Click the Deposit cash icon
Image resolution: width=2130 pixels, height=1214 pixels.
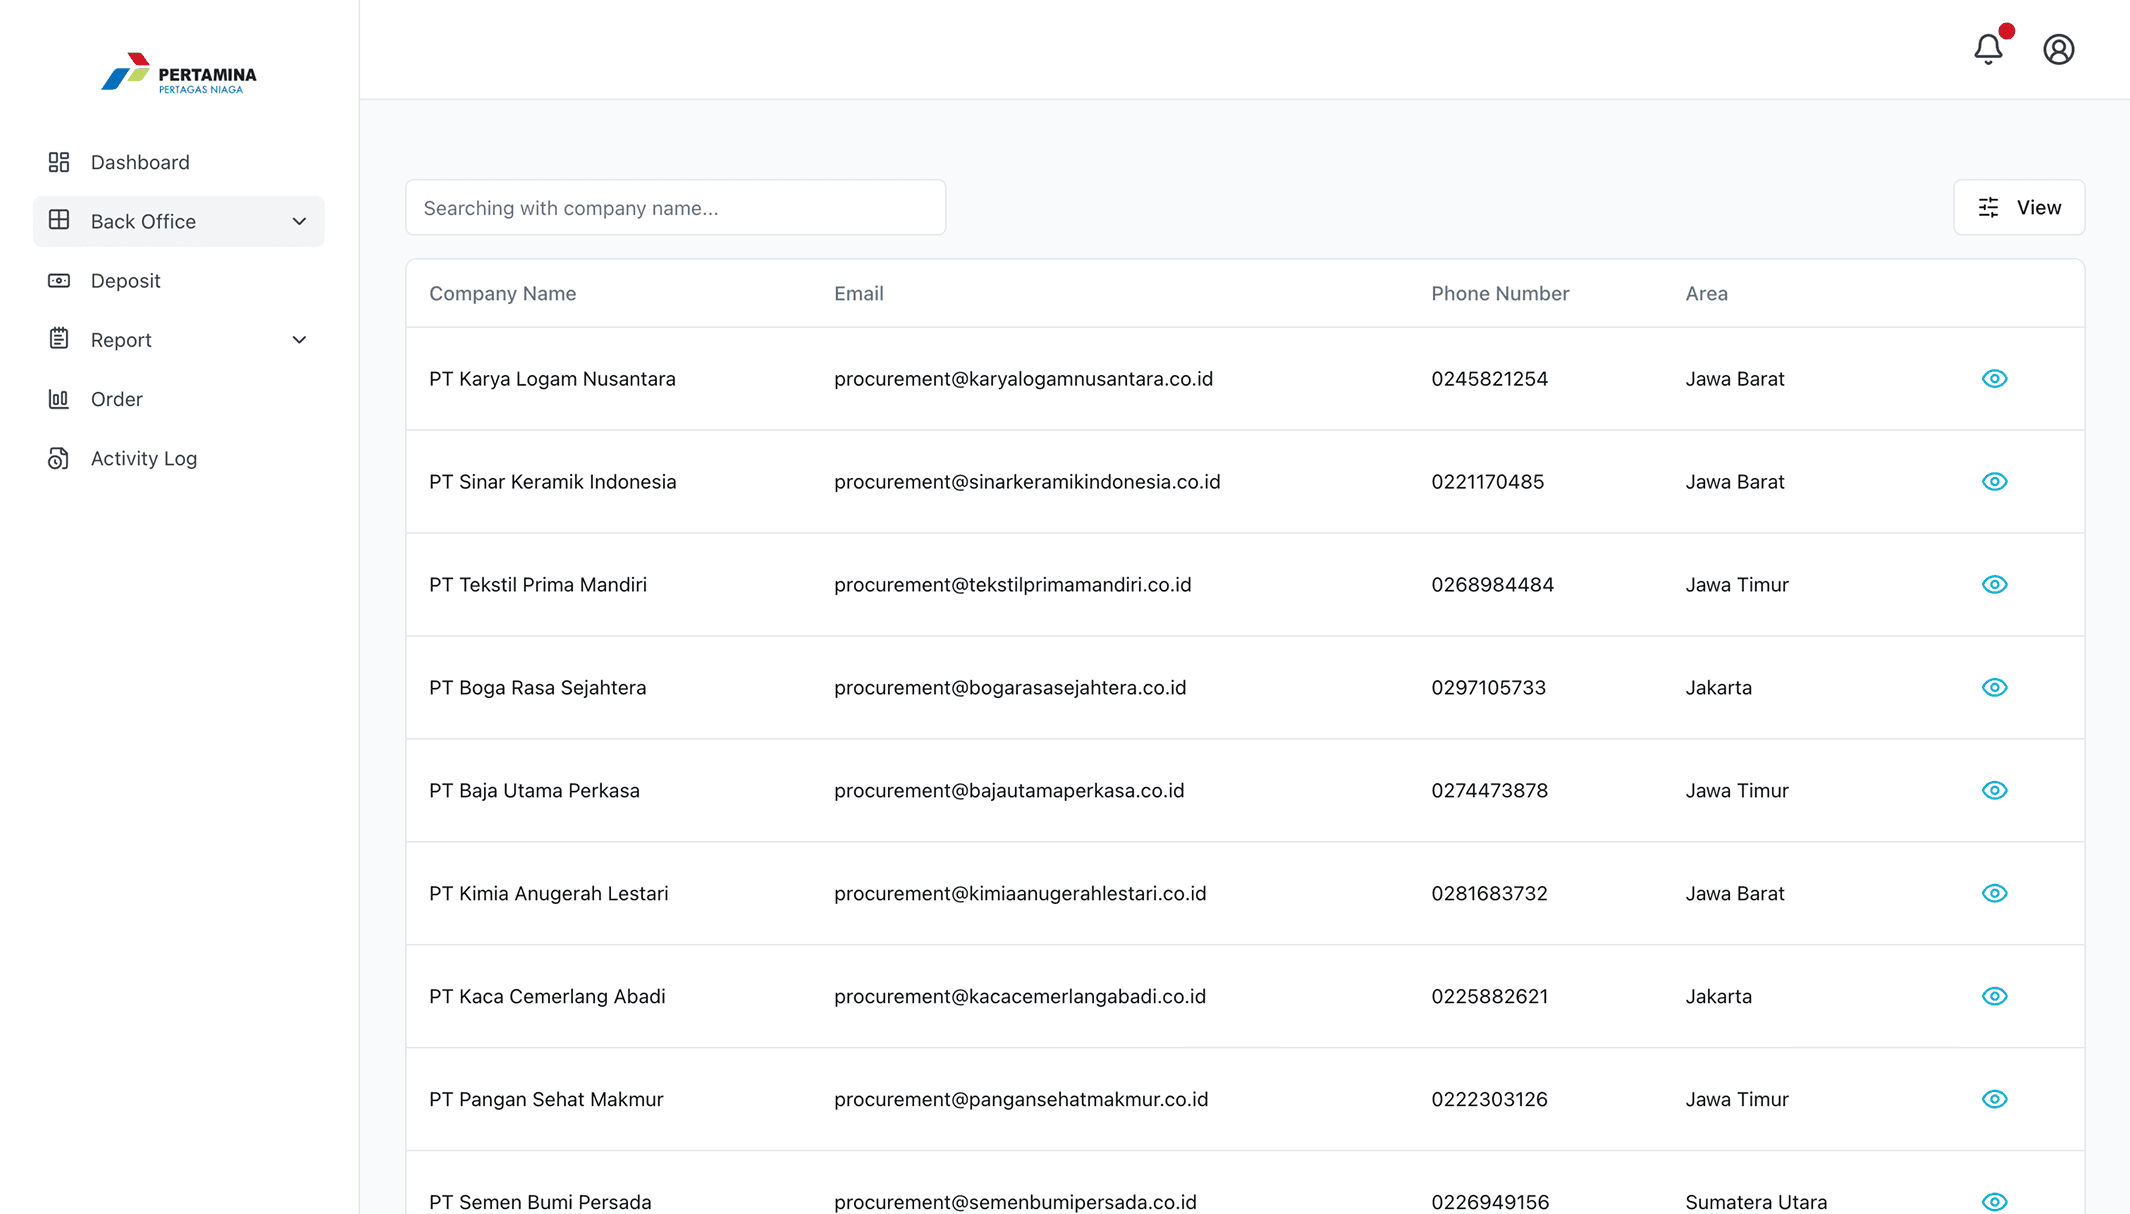click(x=59, y=280)
